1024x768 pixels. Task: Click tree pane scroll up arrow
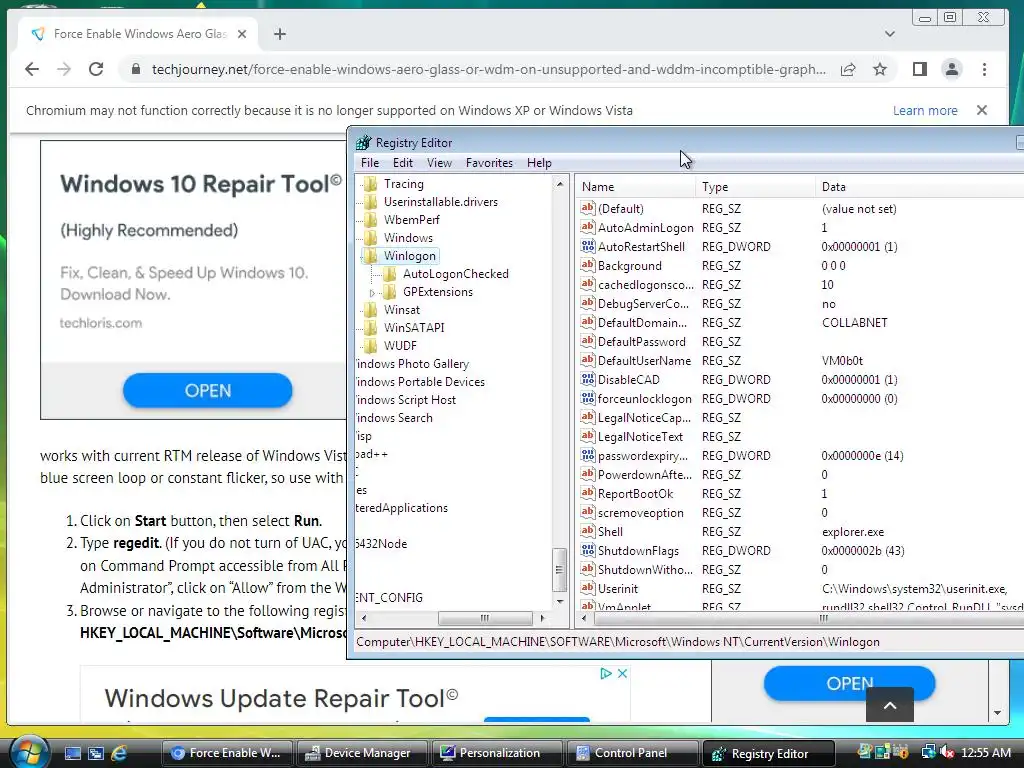560,185
